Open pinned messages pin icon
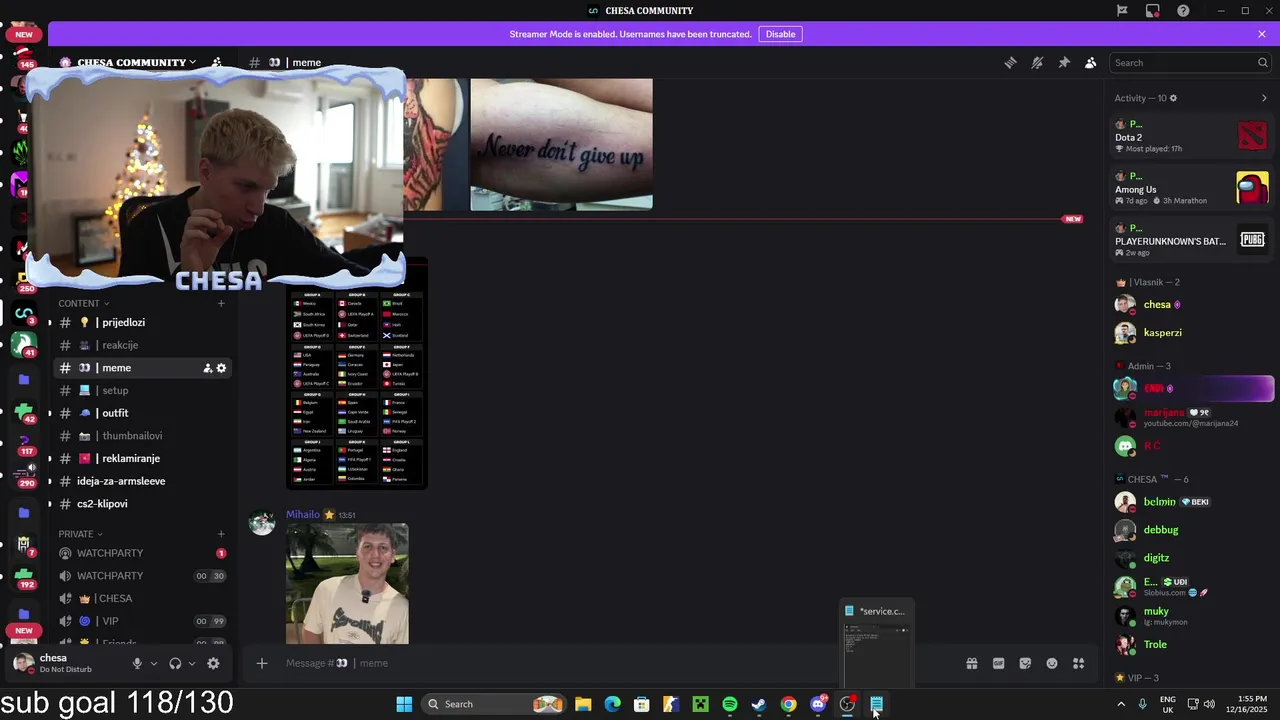This screenshot has height=720, width=1280. 1064,63
